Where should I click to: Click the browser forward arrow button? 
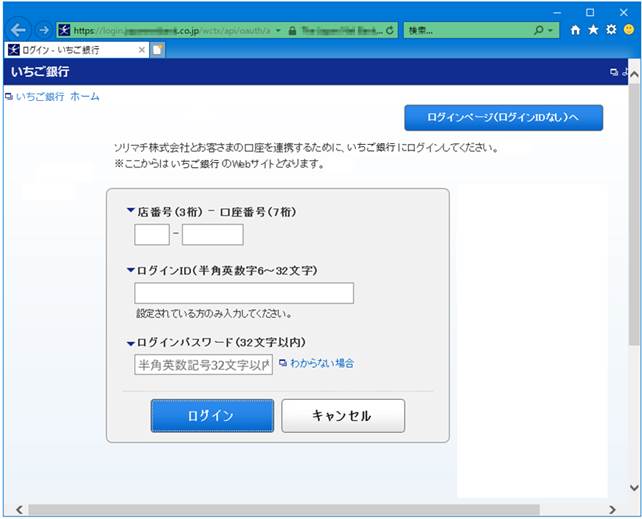point(43,30)
